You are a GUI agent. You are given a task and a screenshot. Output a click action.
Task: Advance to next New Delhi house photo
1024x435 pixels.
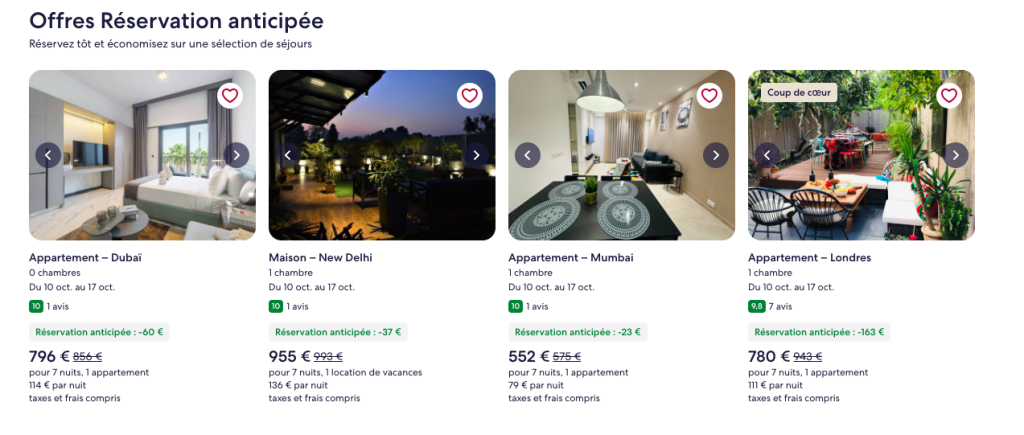(x=476, y=155)
